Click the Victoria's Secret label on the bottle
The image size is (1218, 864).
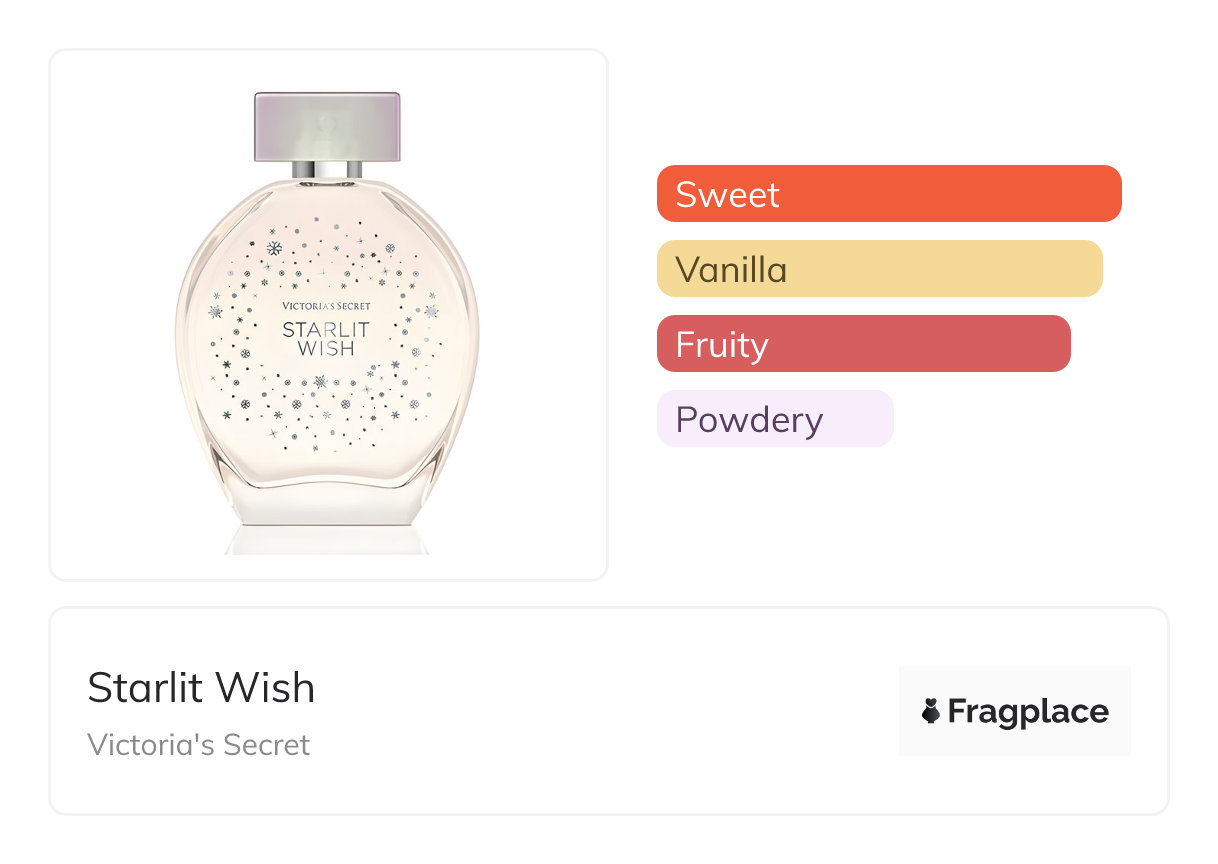tap(326, 306)
